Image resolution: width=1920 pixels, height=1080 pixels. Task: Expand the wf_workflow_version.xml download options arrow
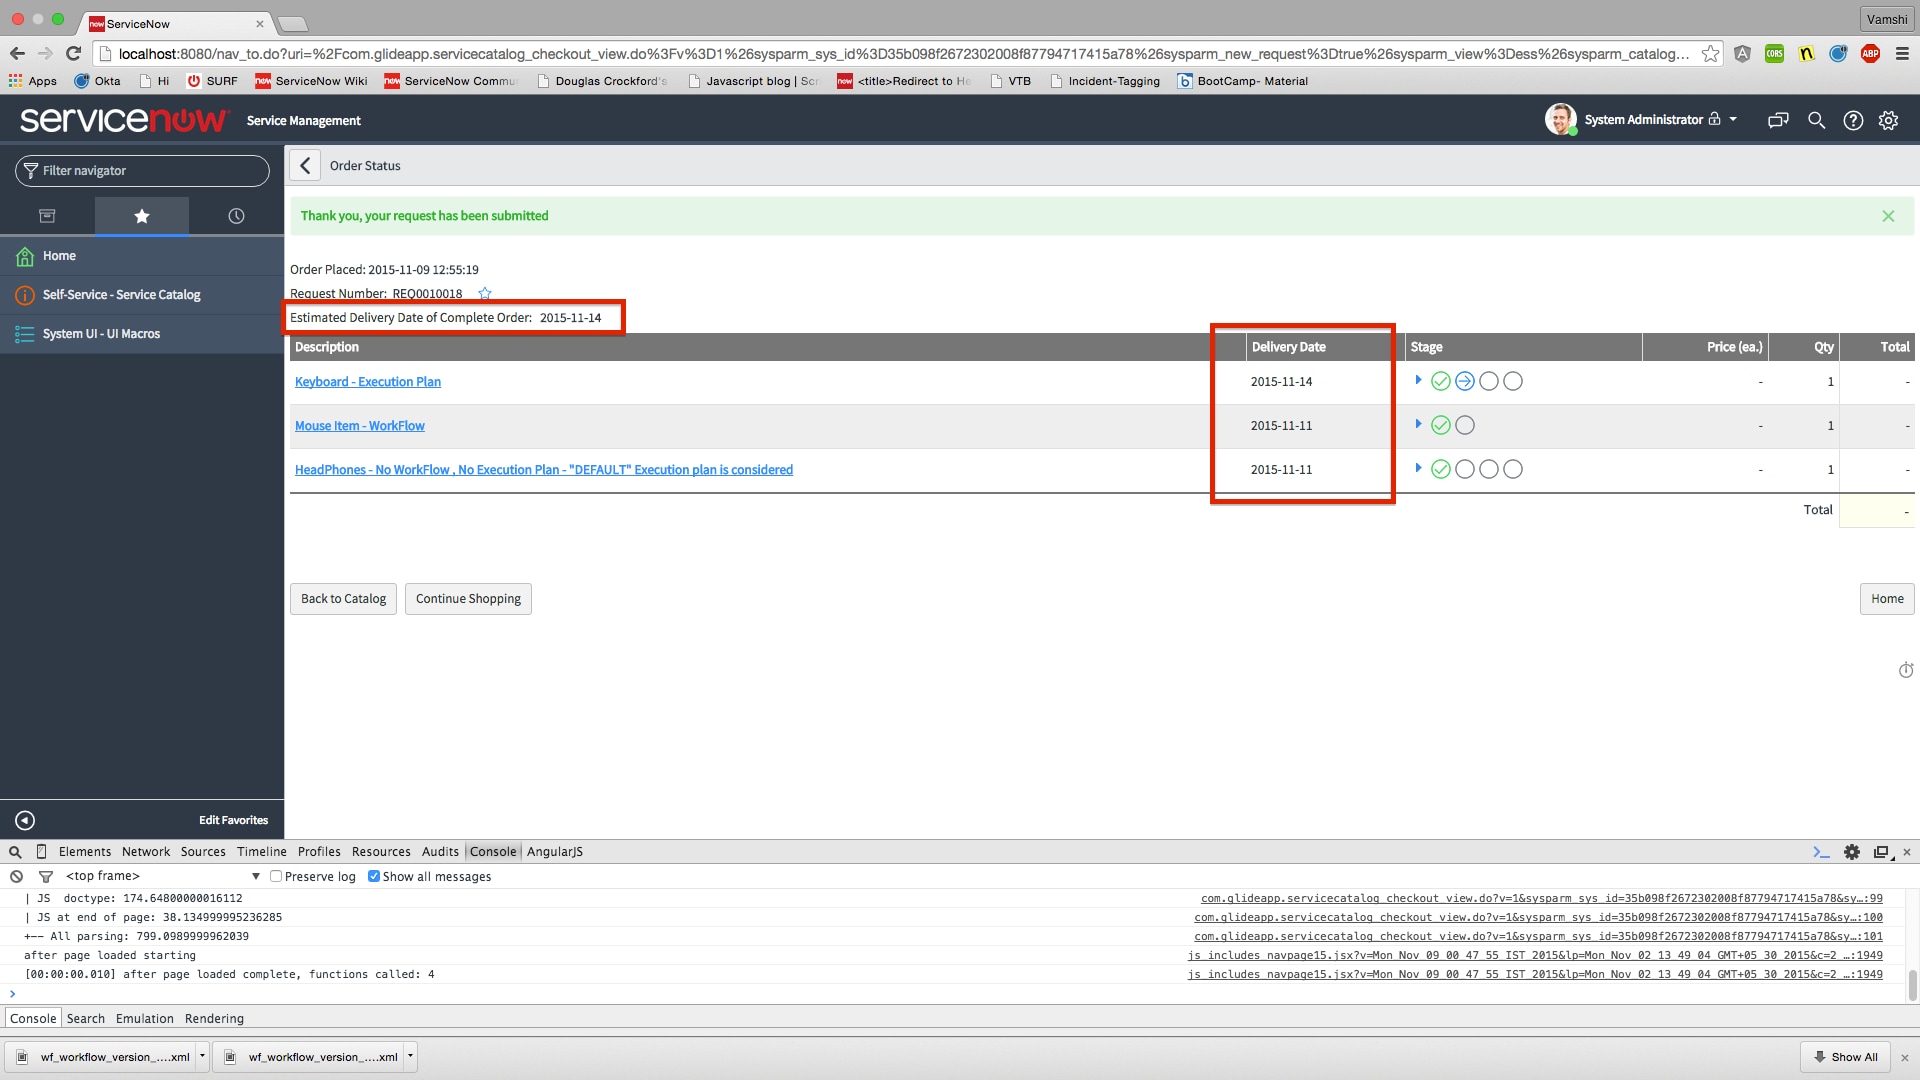[202, 1056]
